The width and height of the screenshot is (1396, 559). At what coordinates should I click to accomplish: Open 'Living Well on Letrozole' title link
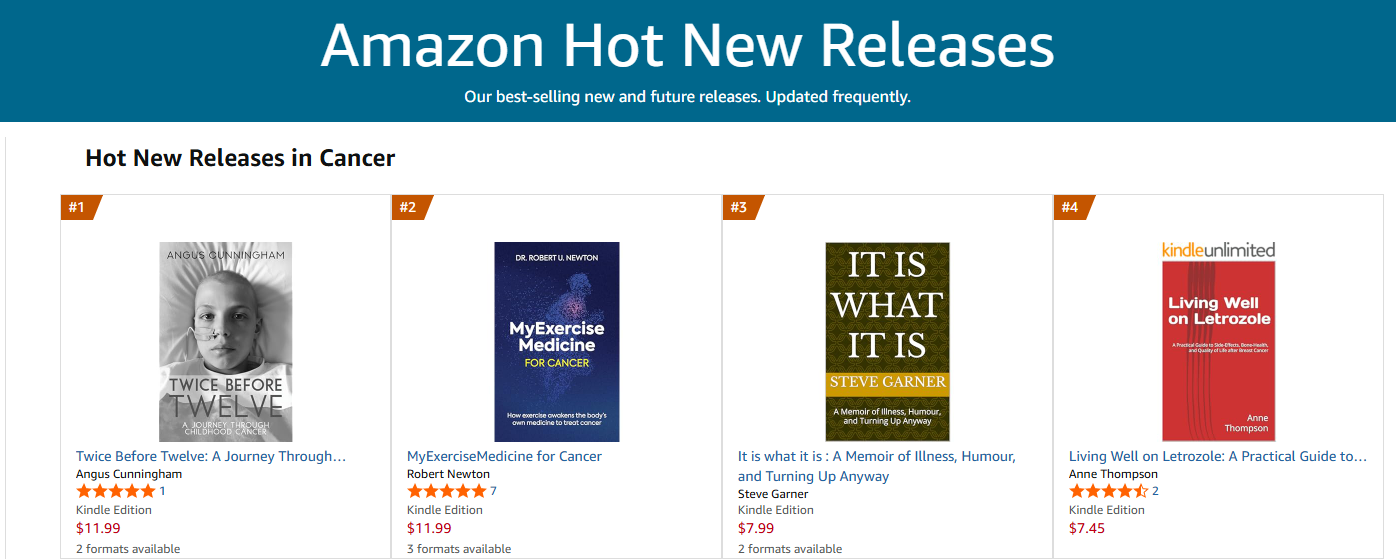point(1217,456)
